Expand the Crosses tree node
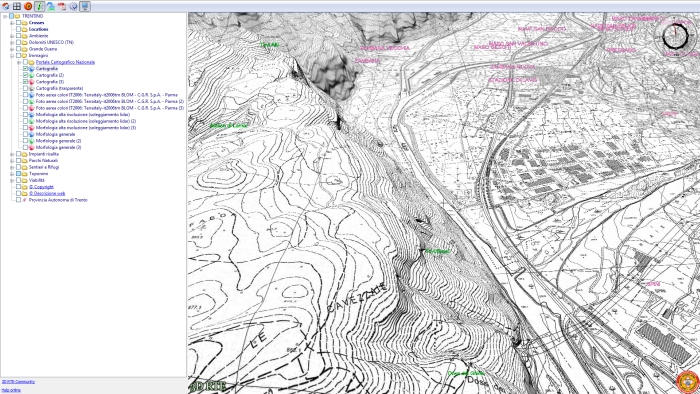This screenshot has height=394, width=700. coord(12,23)
